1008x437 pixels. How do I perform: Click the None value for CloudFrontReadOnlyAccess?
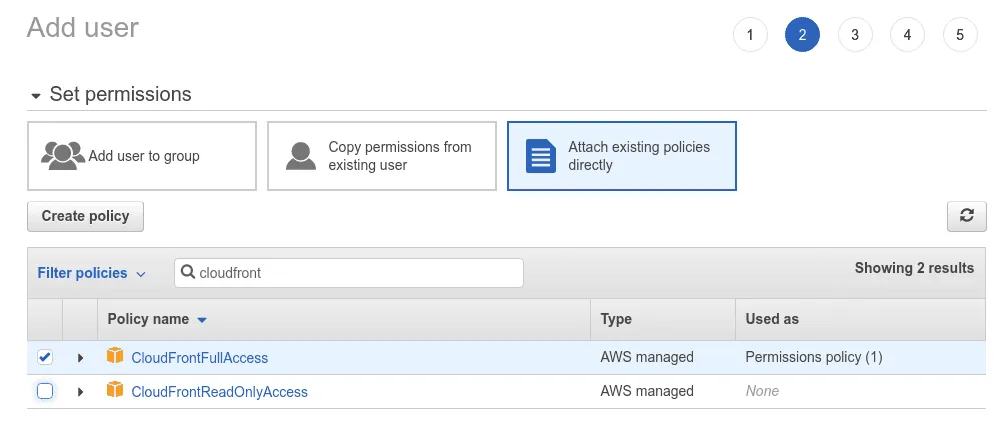pos(762,391)
